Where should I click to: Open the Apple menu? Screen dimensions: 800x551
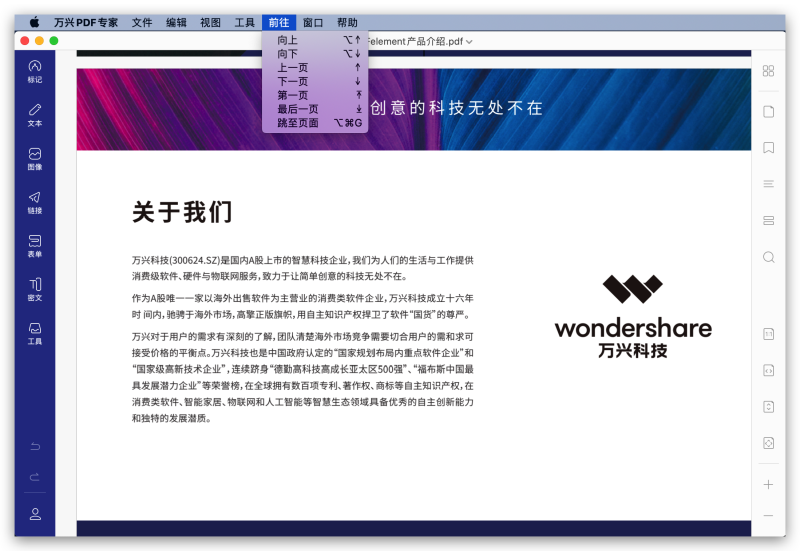[x=34, y=22]
